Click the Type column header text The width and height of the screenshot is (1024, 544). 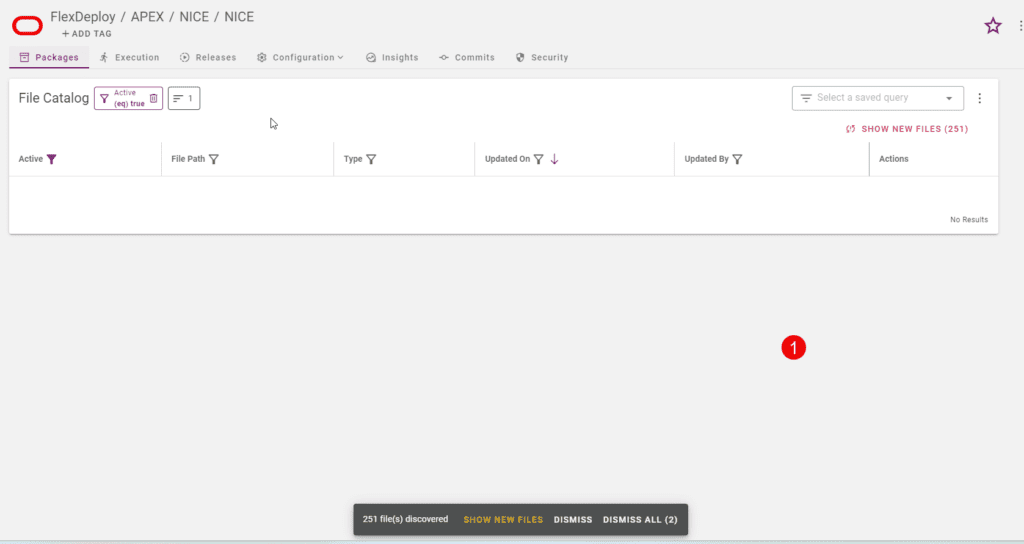[x=353, y=159]
